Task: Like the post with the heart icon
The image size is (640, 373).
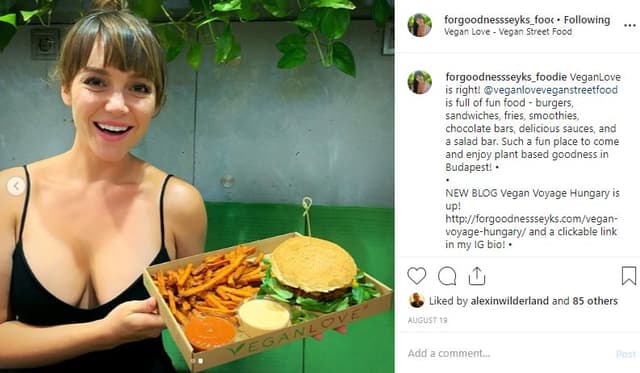Action: click(x=416, y=276)
